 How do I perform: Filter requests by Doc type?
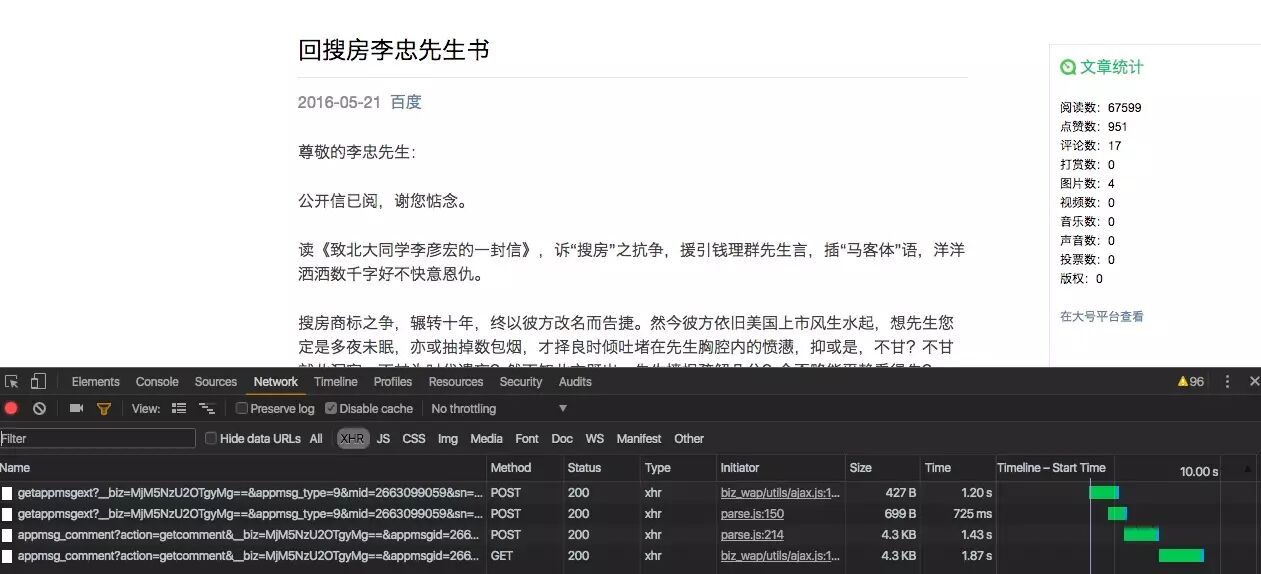tap(562, 438)
